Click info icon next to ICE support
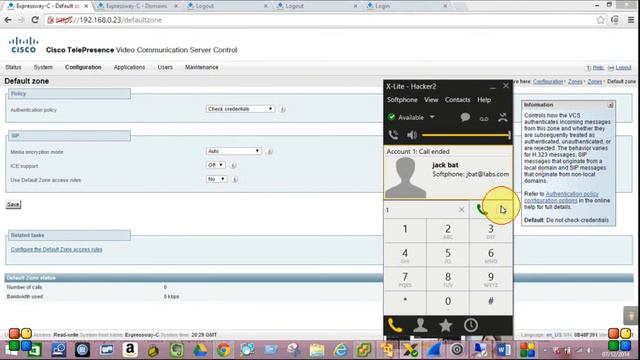The width and height of the screenshot is (640, 360). [x=233, y=165]
